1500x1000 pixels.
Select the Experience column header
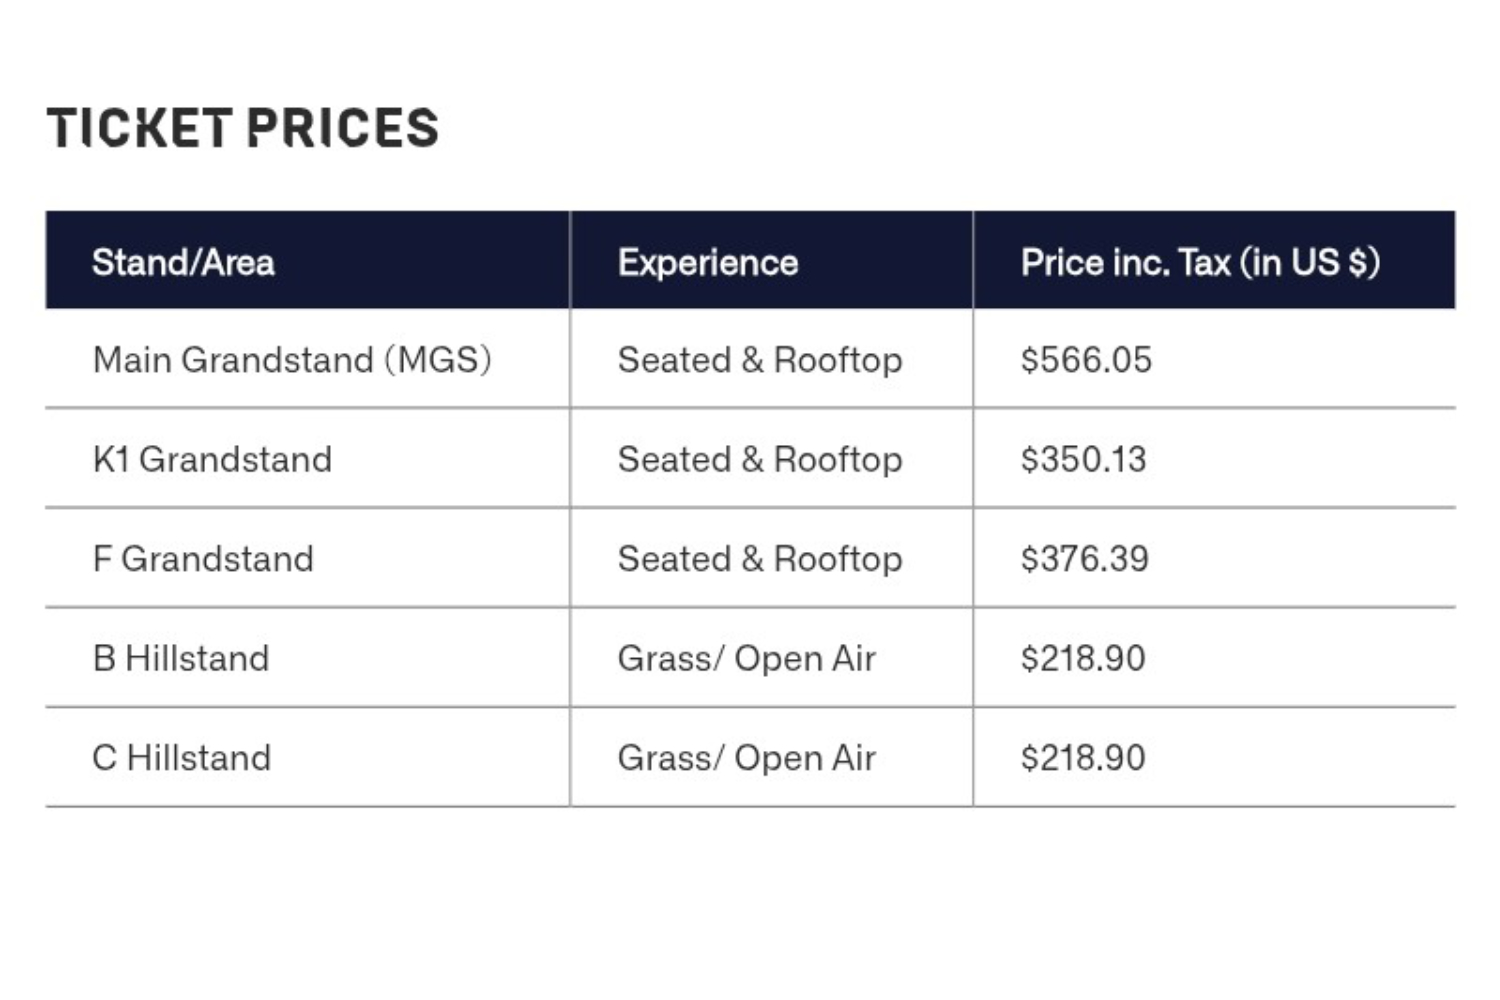click(708, 262)
